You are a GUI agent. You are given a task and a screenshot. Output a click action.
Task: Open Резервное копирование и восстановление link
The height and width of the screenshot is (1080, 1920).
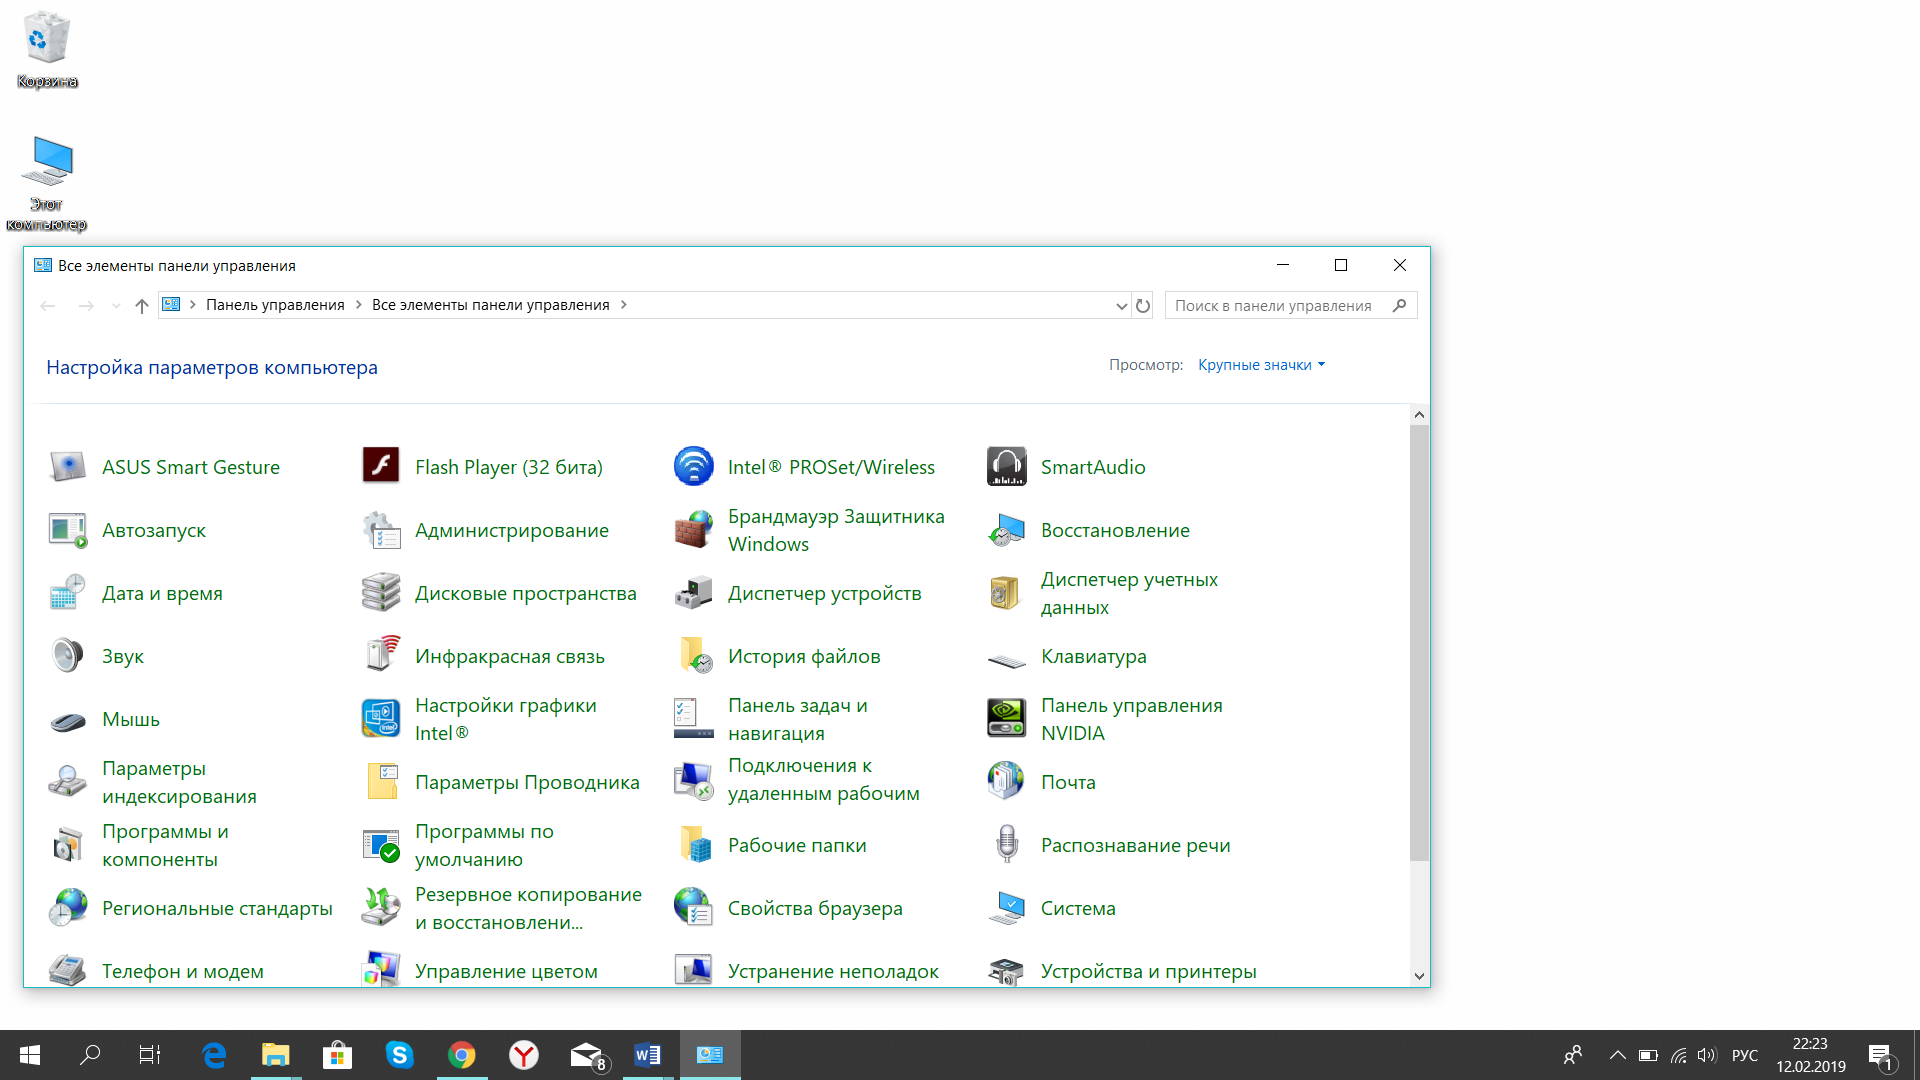pos(528,908)
